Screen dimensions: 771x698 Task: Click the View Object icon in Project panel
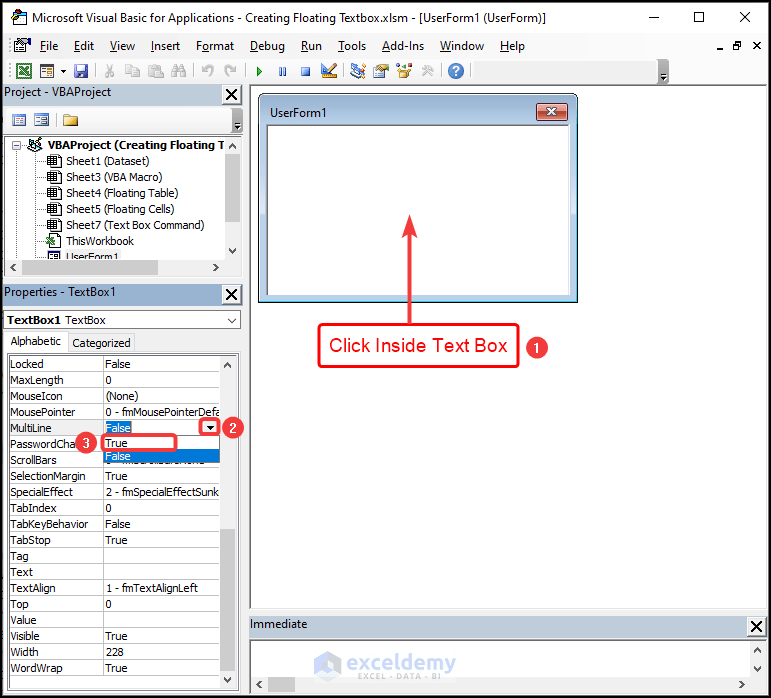coord(42,120)
